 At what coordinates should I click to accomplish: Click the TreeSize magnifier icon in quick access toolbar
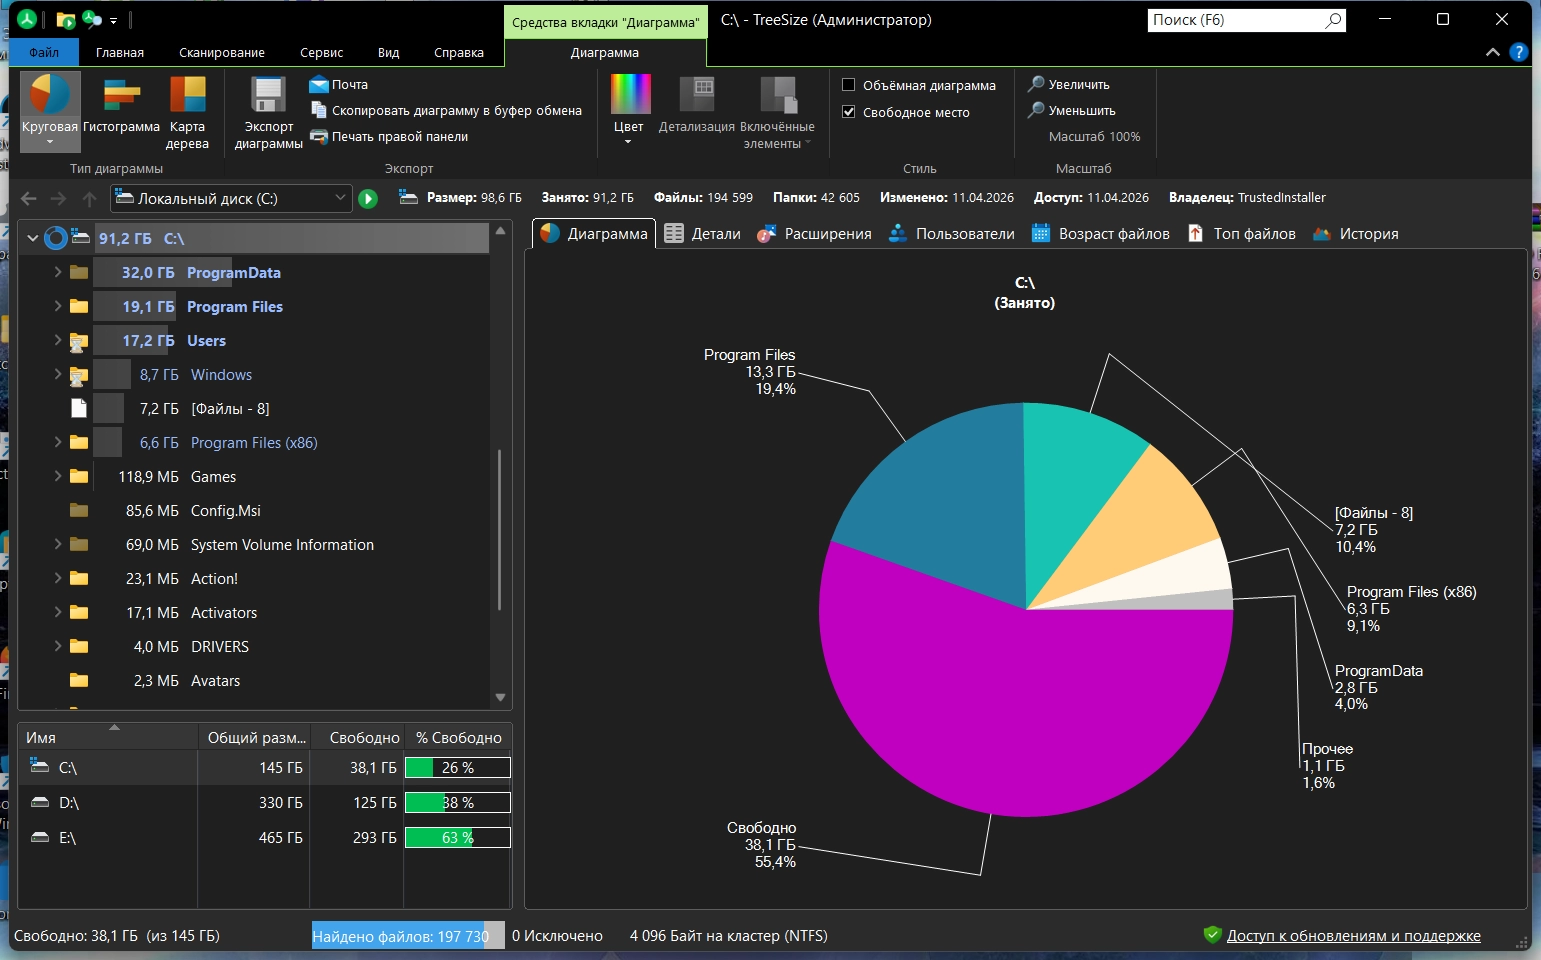tap(92, 19)
